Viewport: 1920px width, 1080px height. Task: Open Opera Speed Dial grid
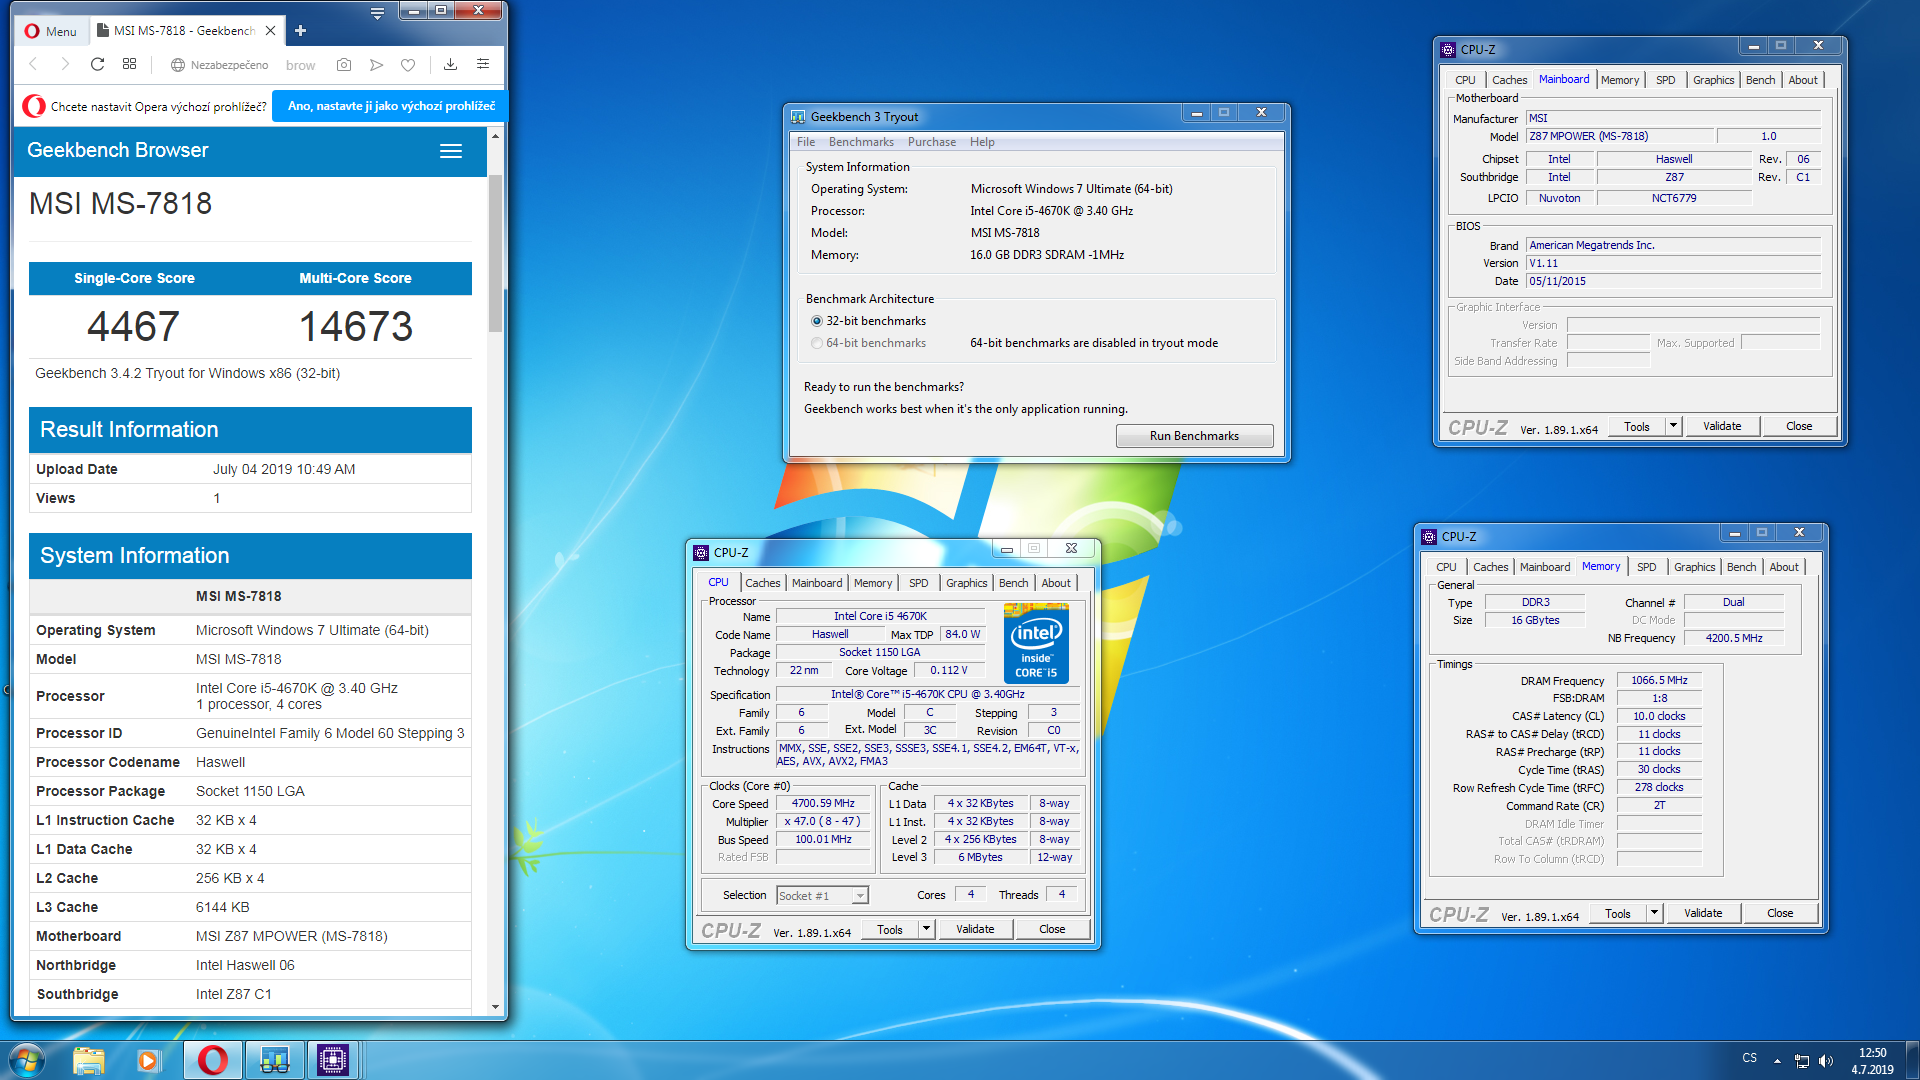click(129, 64)
